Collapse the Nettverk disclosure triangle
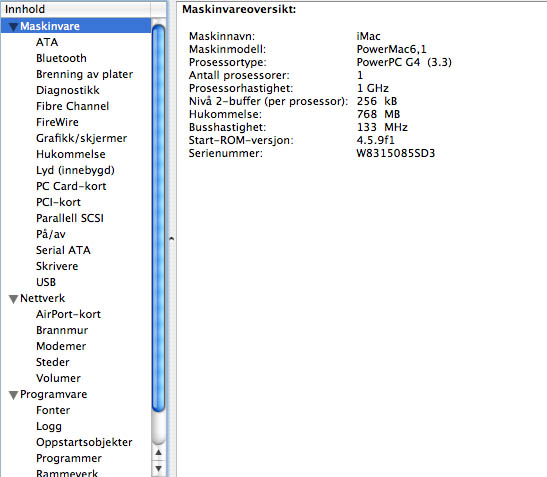547x477 pixels. [x=13, y=299]
